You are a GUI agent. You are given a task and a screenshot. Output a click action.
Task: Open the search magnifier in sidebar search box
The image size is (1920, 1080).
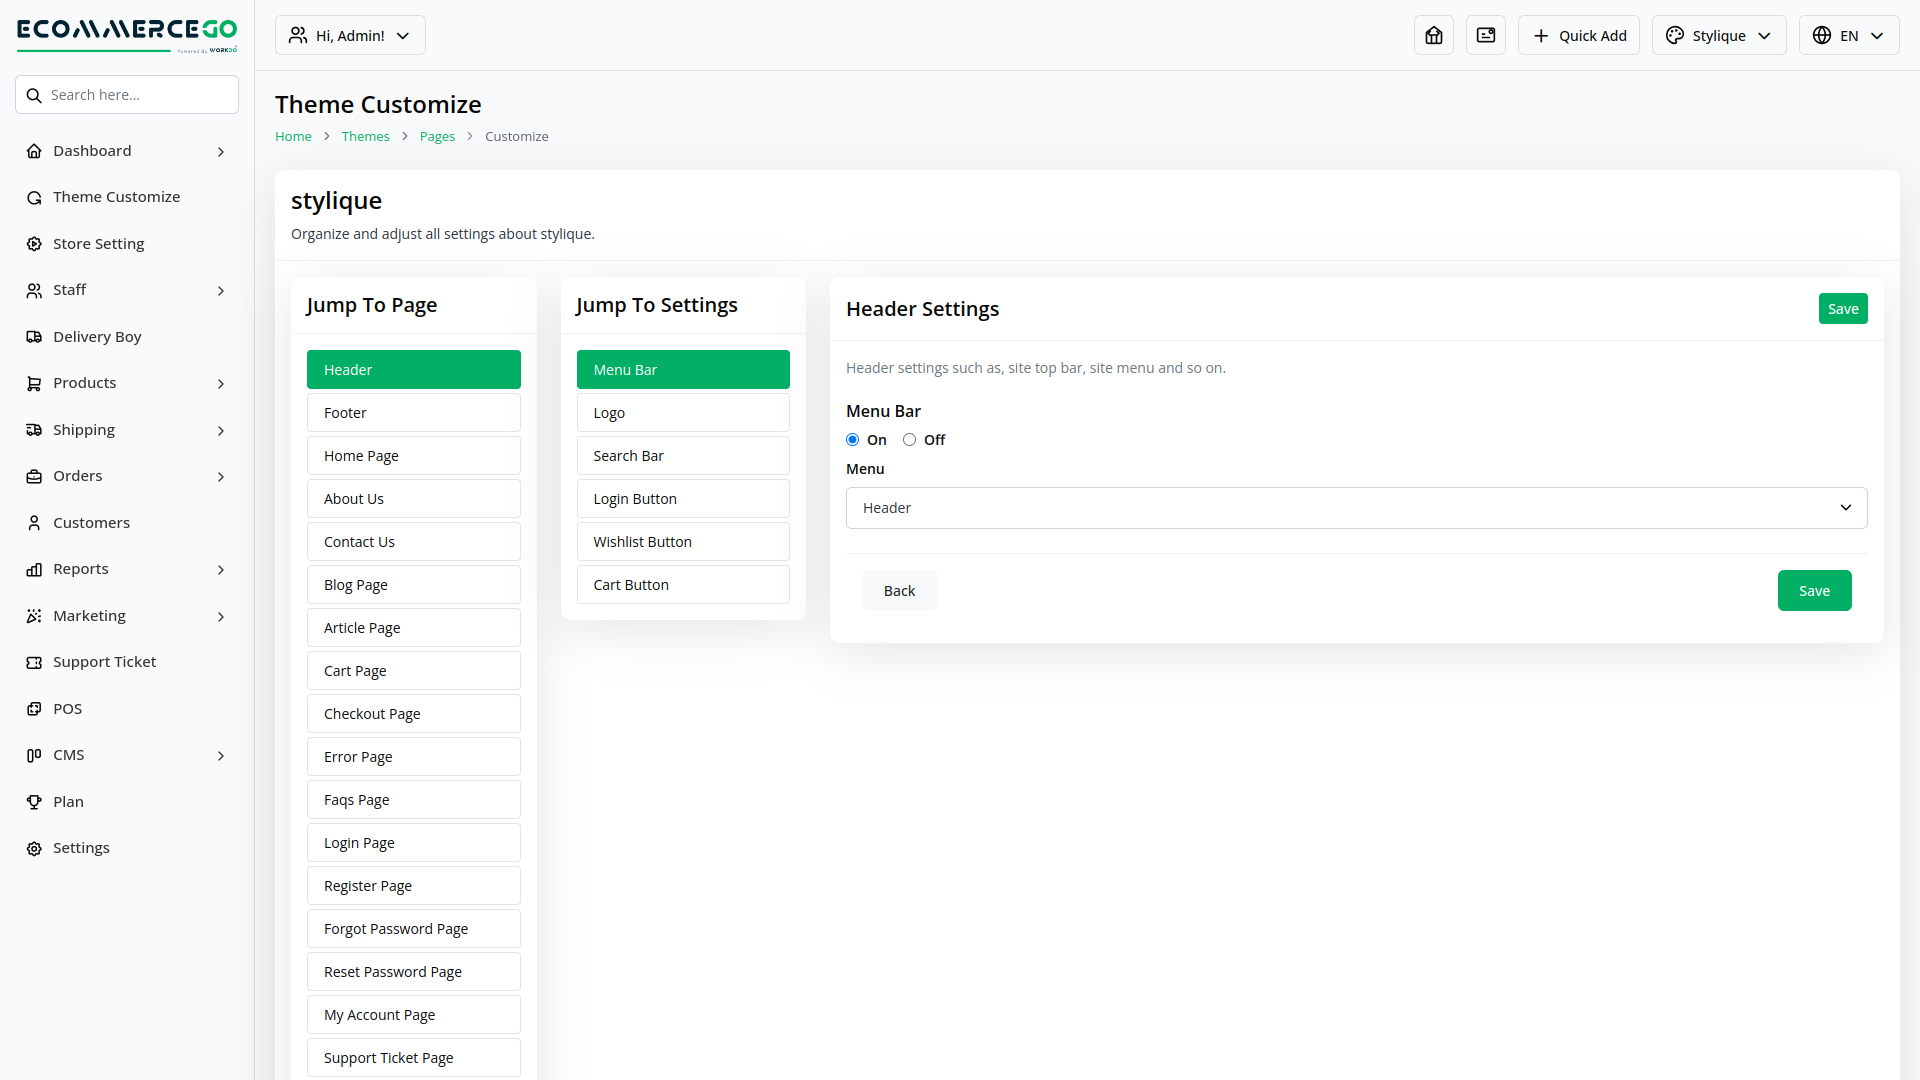click(x=35, y=94)
